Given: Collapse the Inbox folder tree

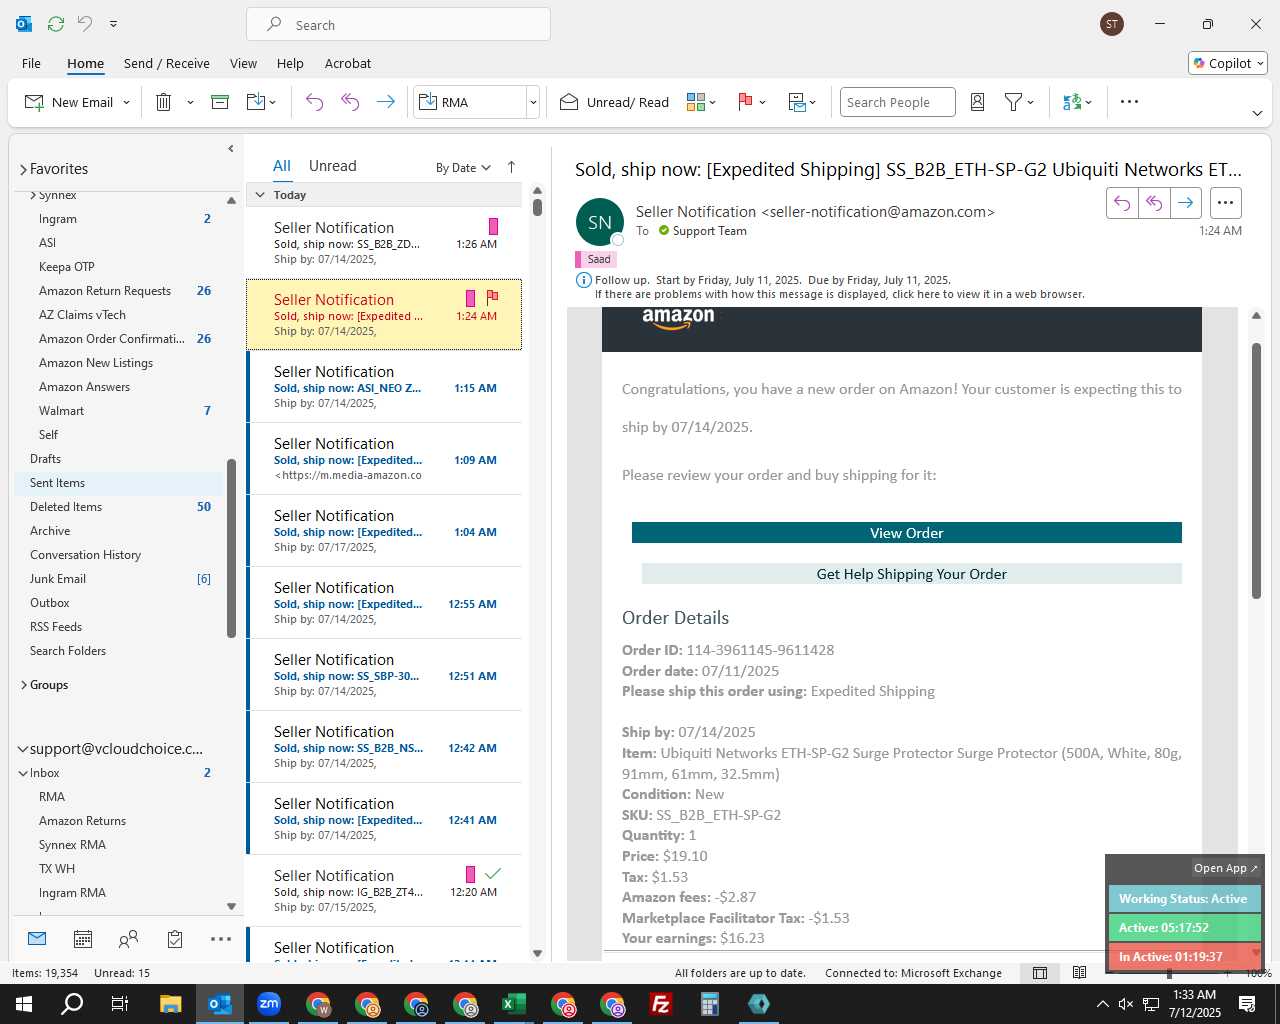Looking at the screenshot, I should pyautogui.click(x=23, y=773).
